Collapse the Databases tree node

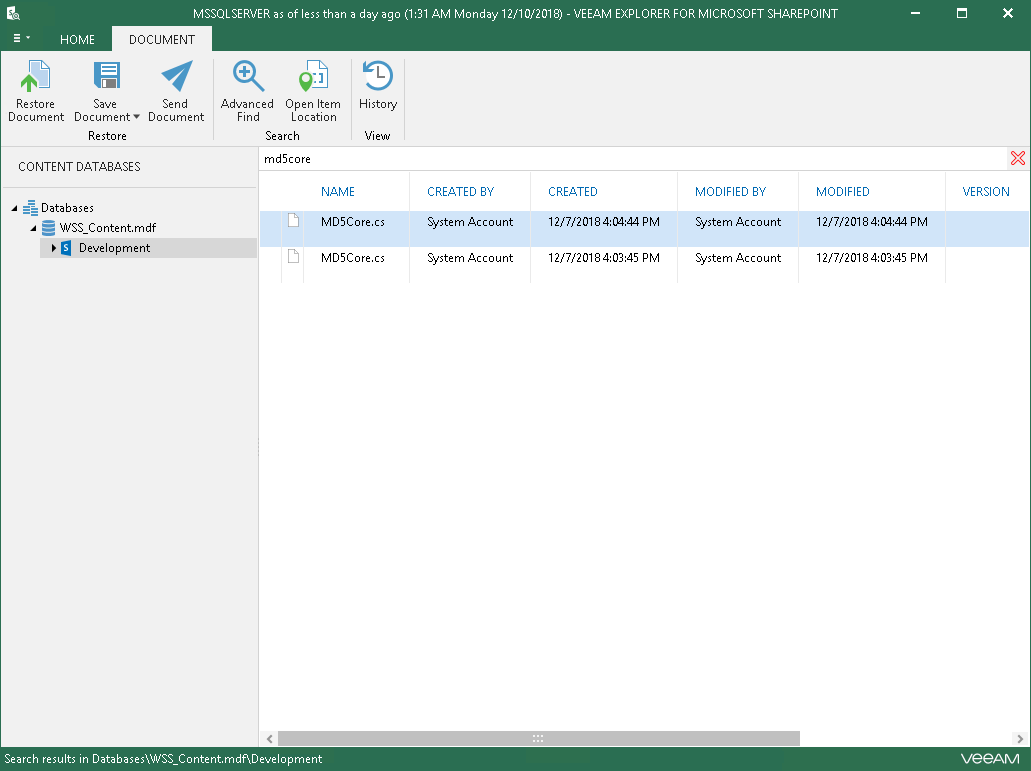pyautogui.click(x=14, y=208)
